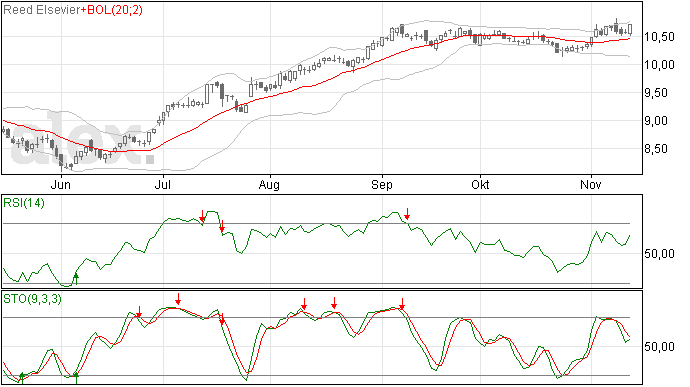The image size is (690, 387).
Task: Select the 10,00 price axis value
Action: coord(659,65)
